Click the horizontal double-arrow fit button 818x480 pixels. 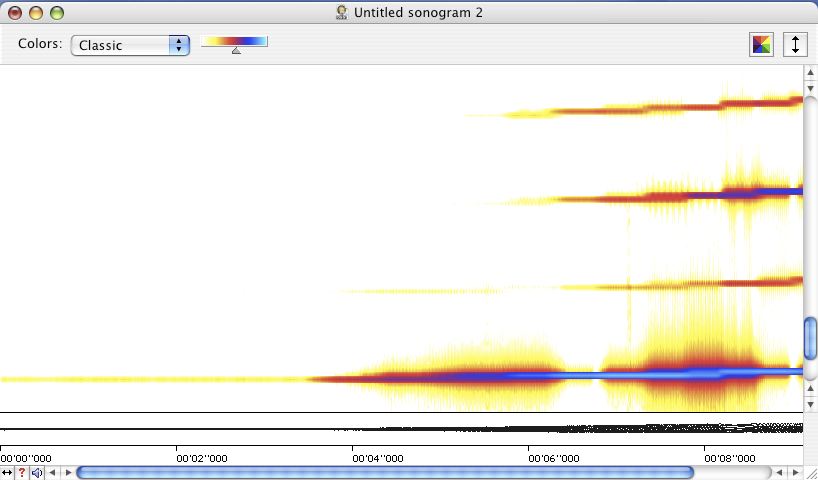(x=7, y=473)
